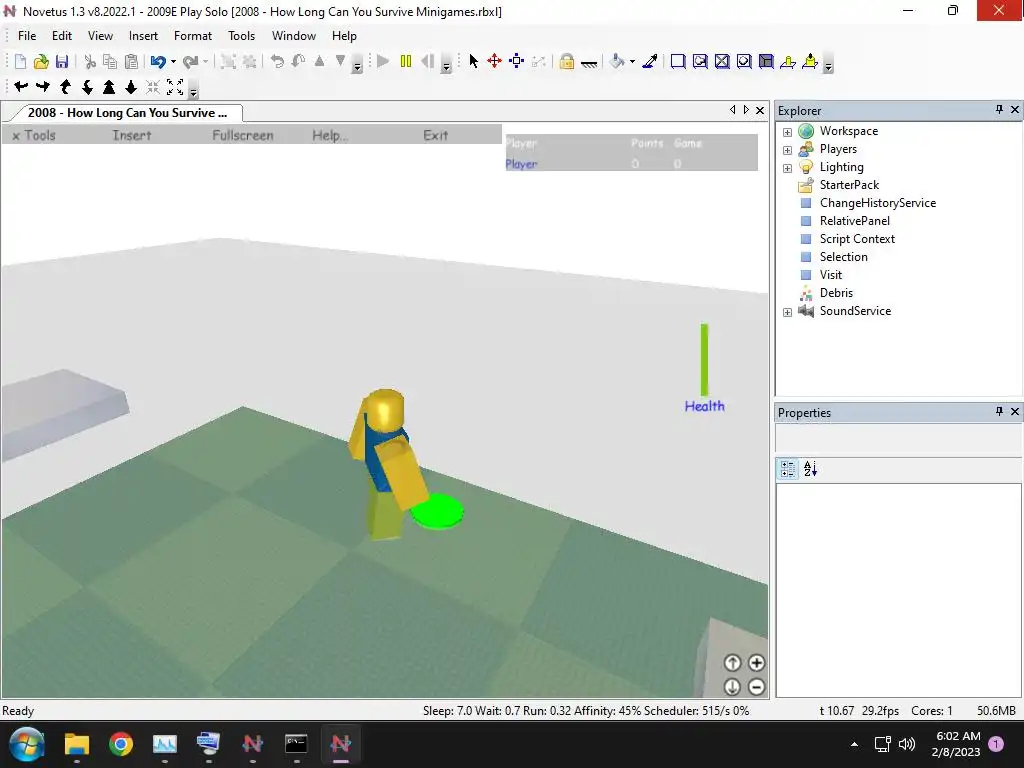Viewport: 1024px width, 768px height.
Task: Select the blue Resize handles tool
Action: point(517,61)
